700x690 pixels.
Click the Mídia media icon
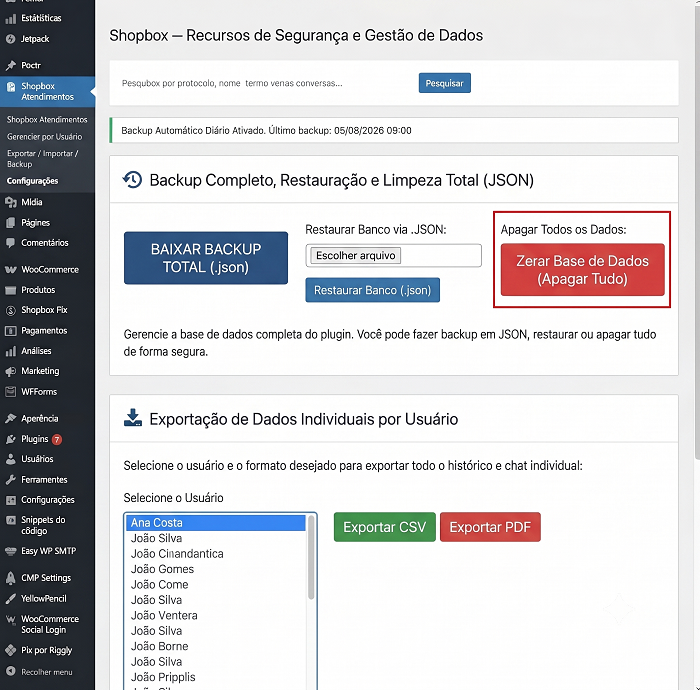tap(11, 202)
